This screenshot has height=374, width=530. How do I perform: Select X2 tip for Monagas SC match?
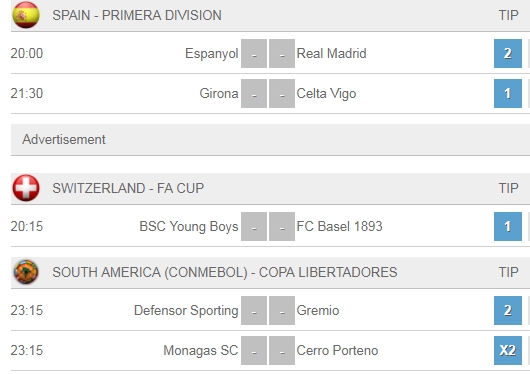[x=508, y=350]
